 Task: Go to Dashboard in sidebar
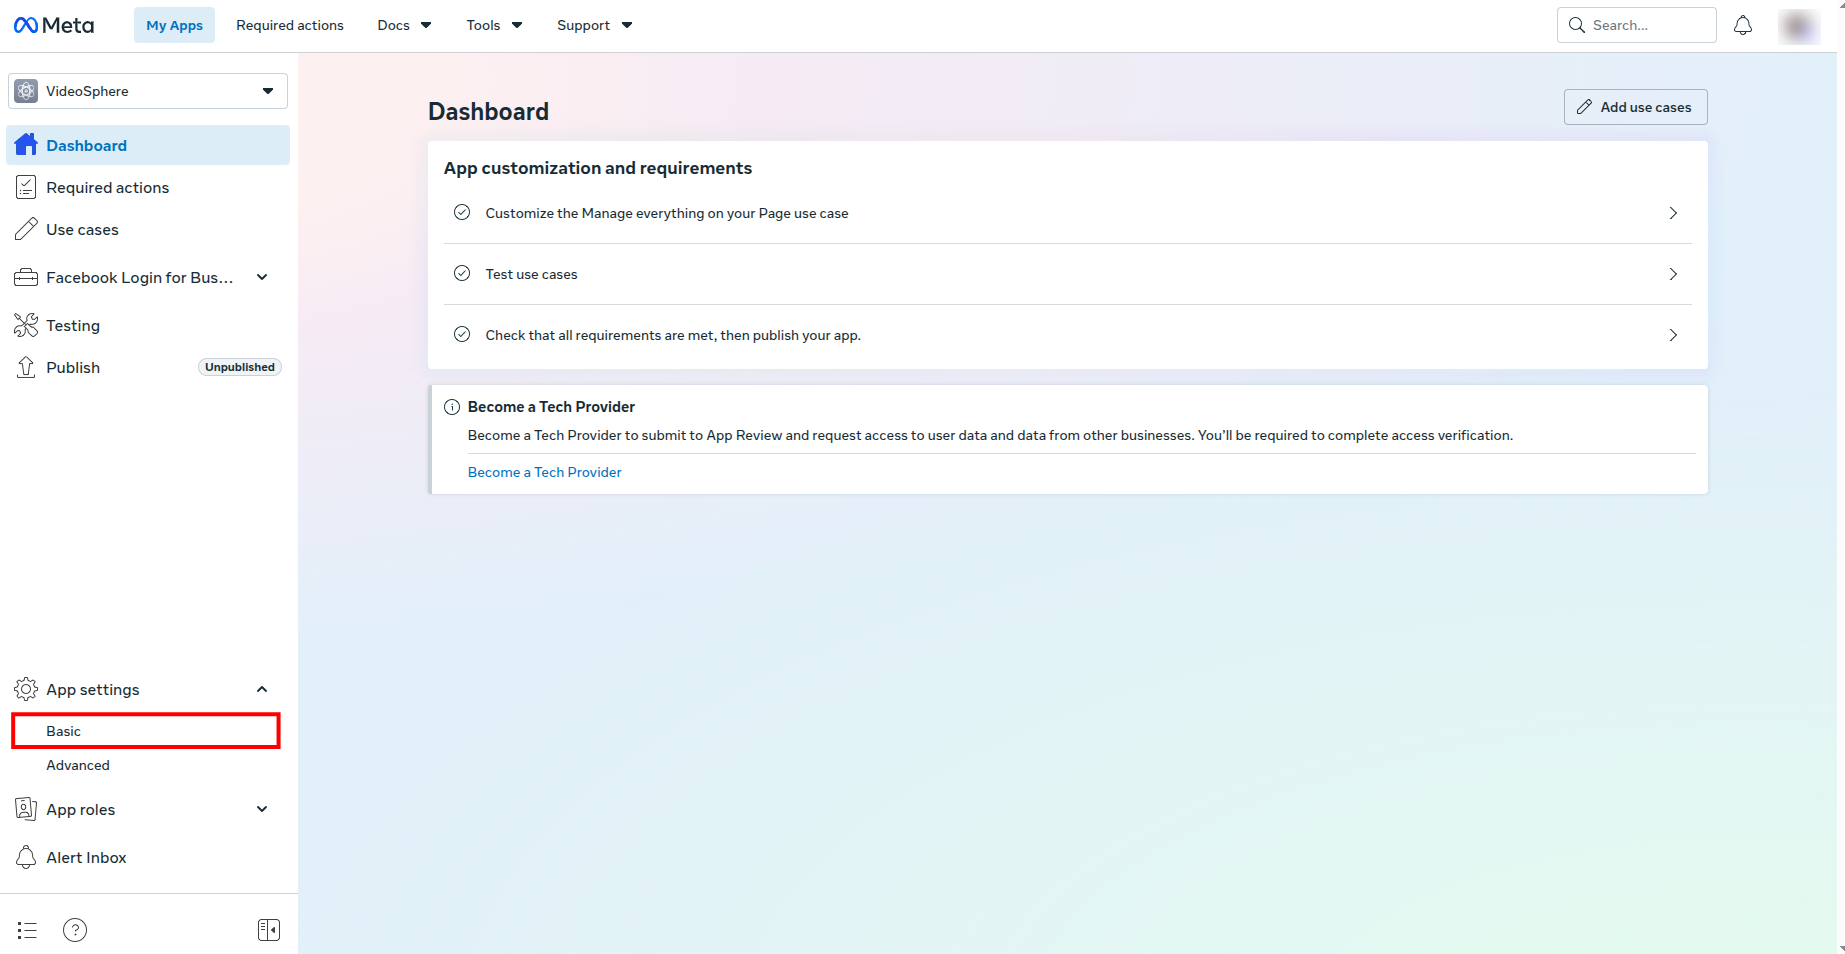click(148, 145)
